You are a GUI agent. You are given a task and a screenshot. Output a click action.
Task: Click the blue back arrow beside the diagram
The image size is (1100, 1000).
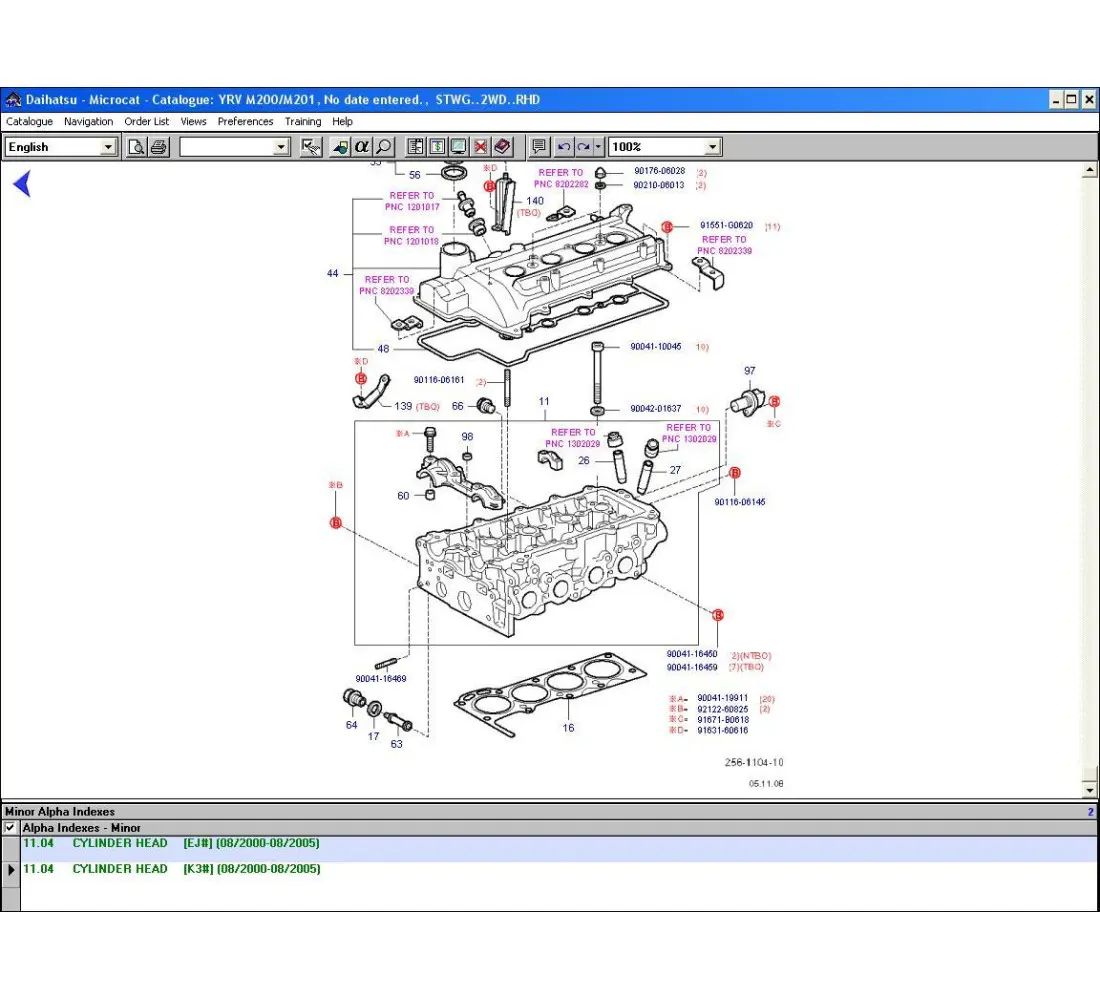click(x=22, y=184)
